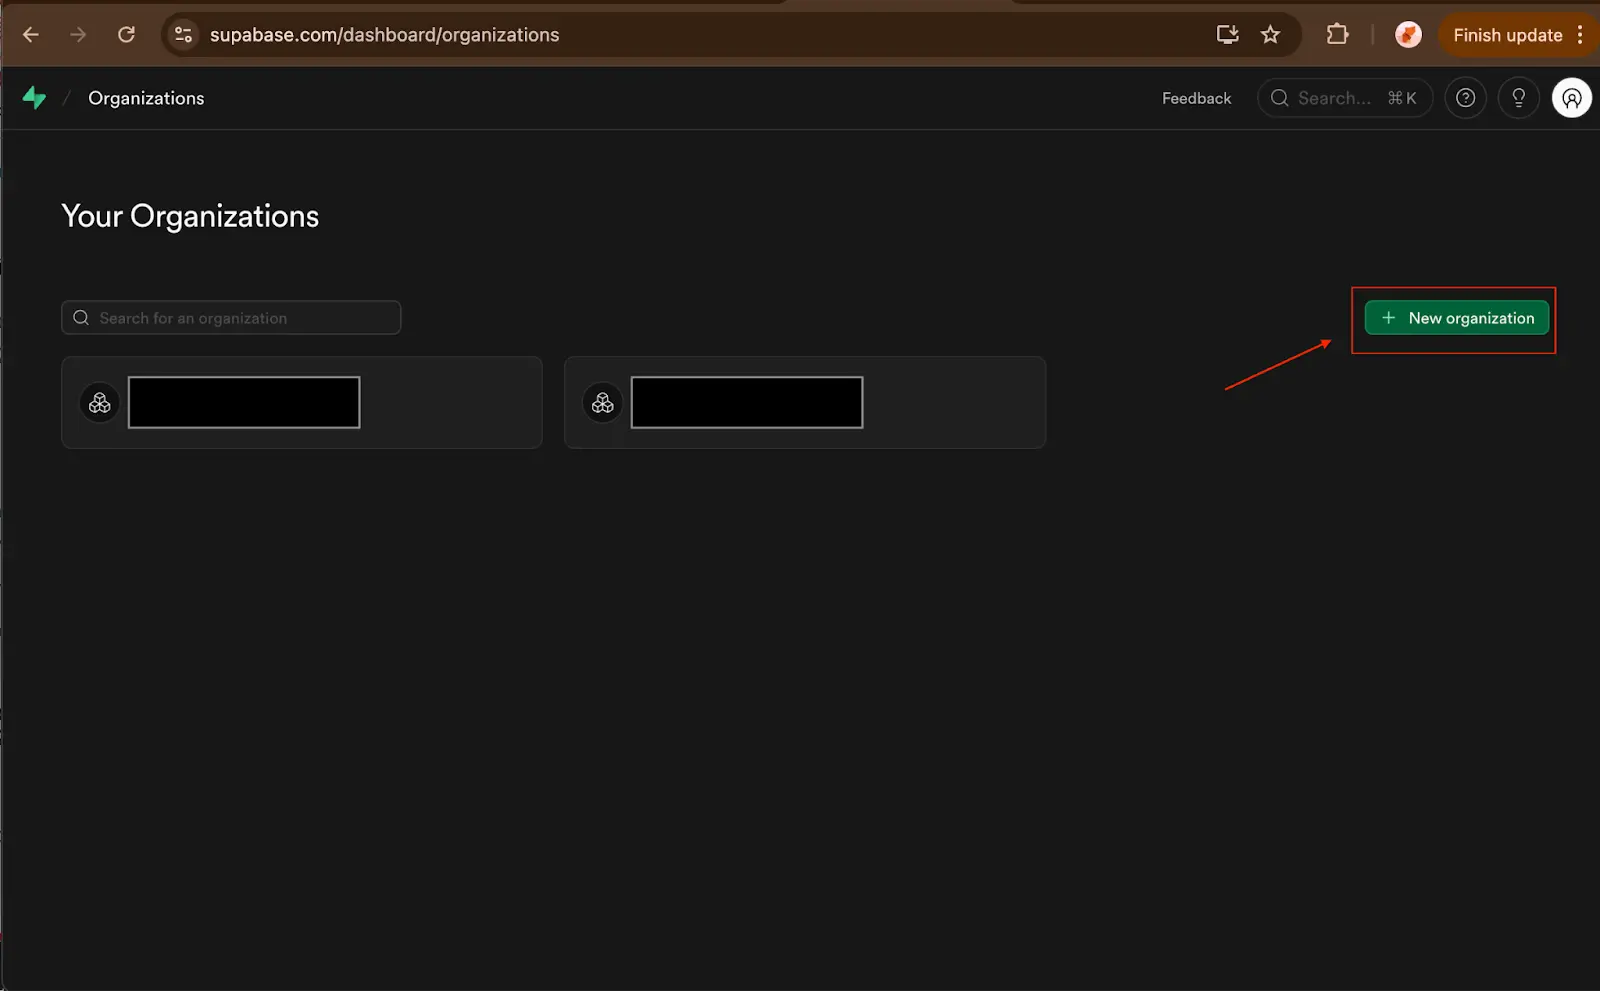Select the Organizations breadcrumb item
Viewport: 1600px width, 991px height.
coord(146,98)
